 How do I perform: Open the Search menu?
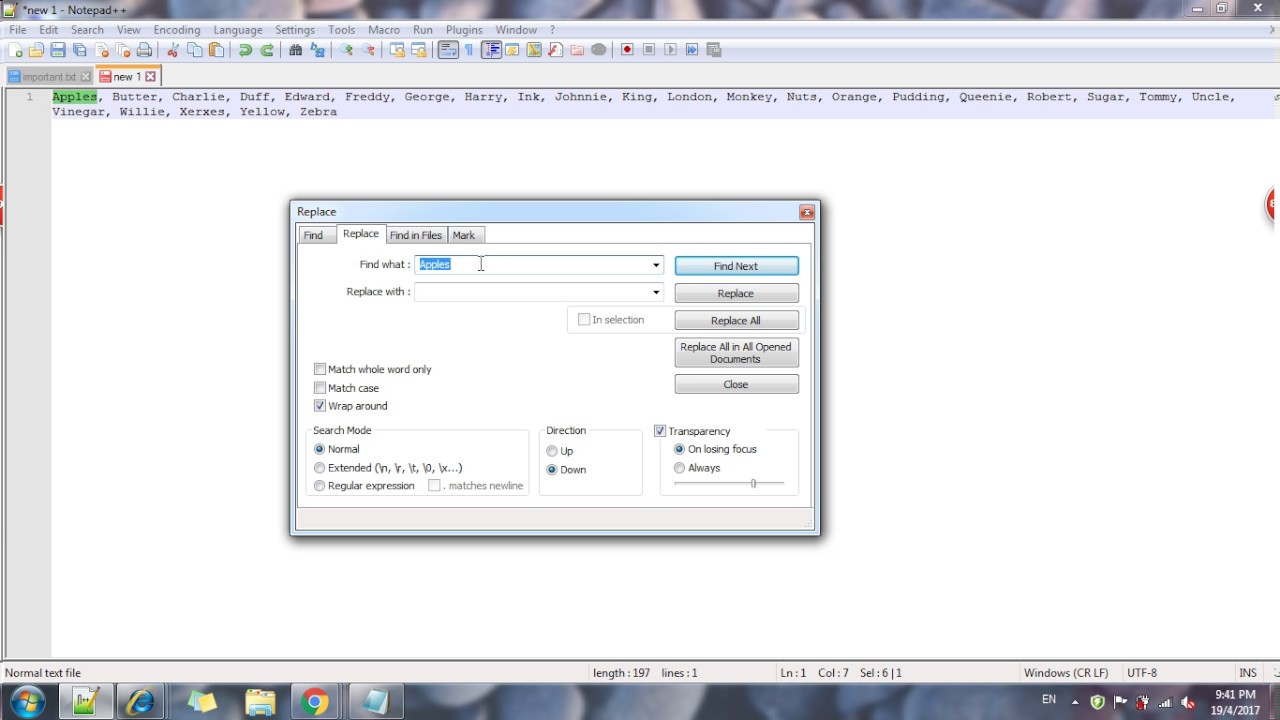(x=87, y=30)
